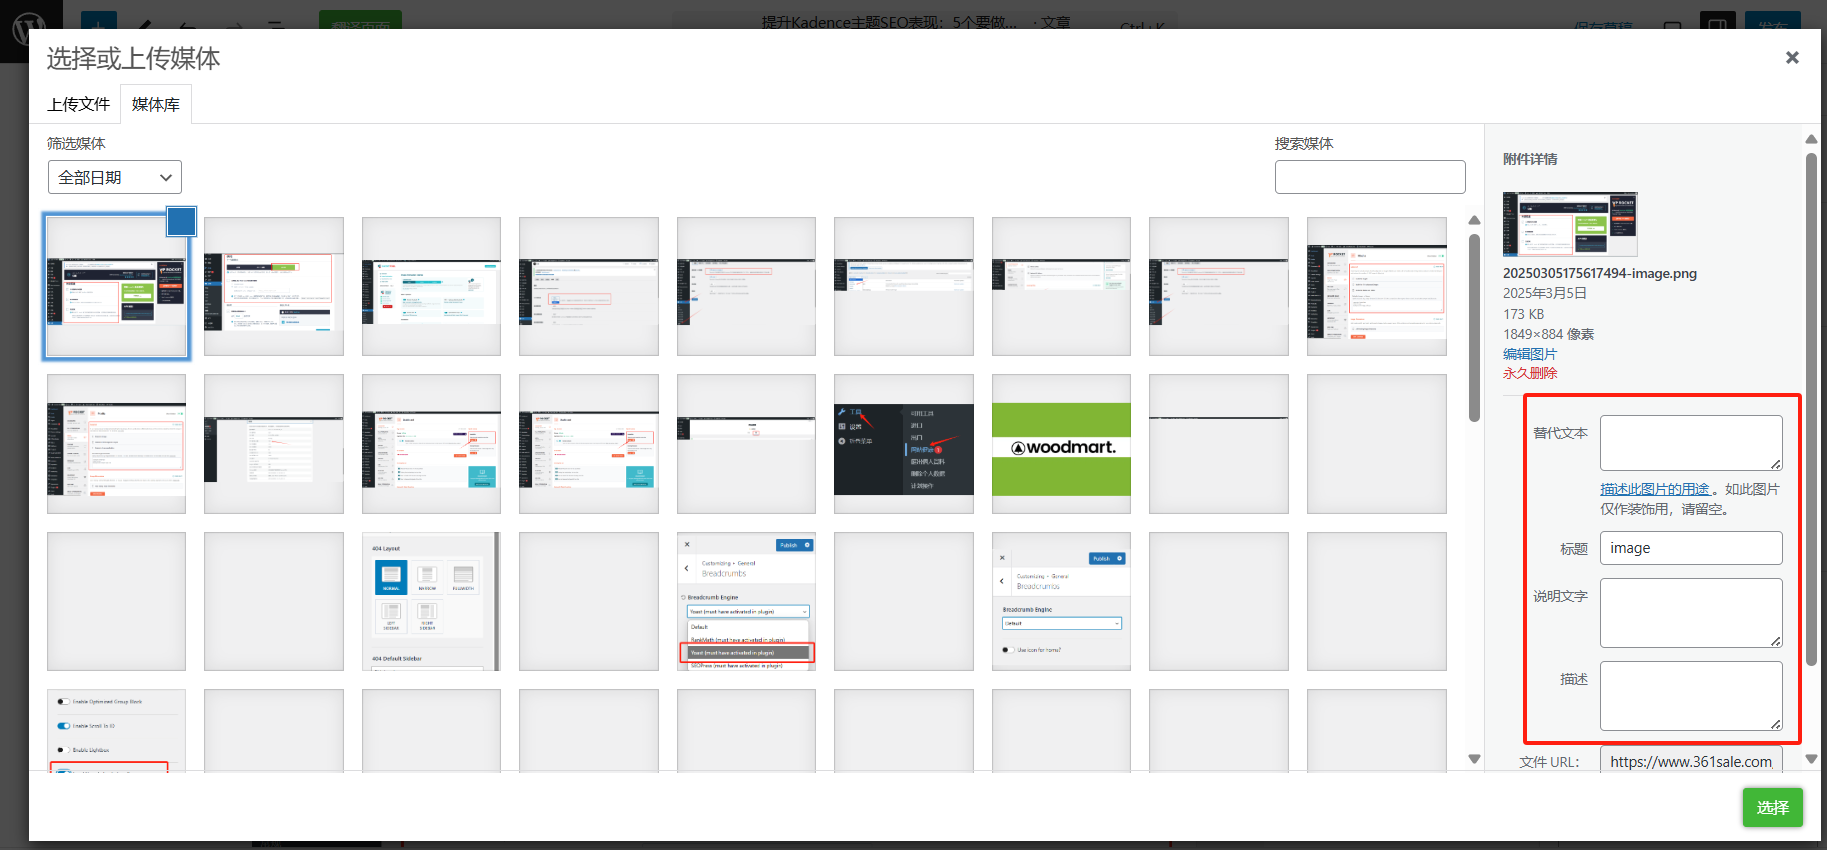This screenshot has height=850, width=1827.
Task: Open the 媒体库 tab
Action: (x=156, y=104)
